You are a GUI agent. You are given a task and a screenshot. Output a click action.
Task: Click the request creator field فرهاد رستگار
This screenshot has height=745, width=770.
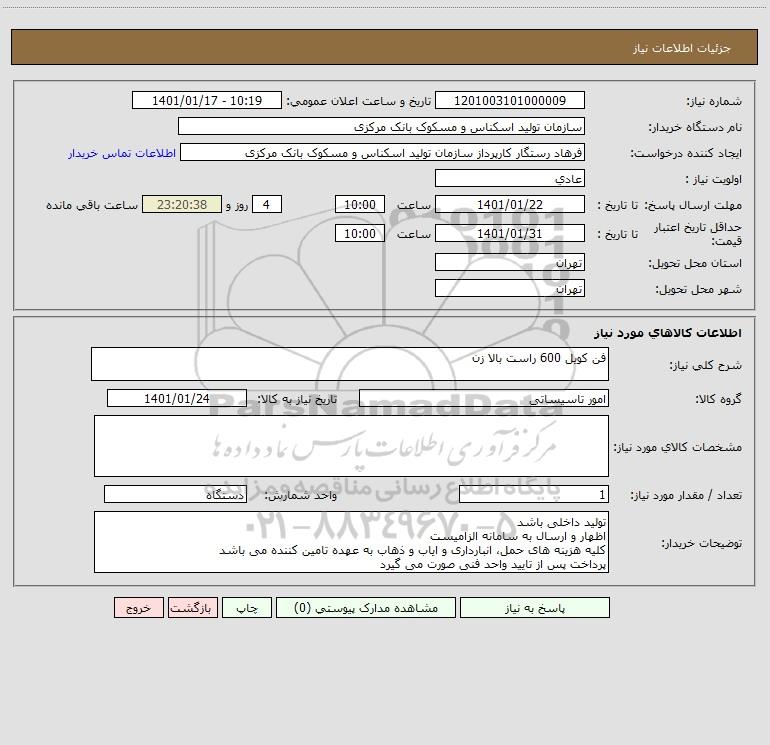point(383,152)
